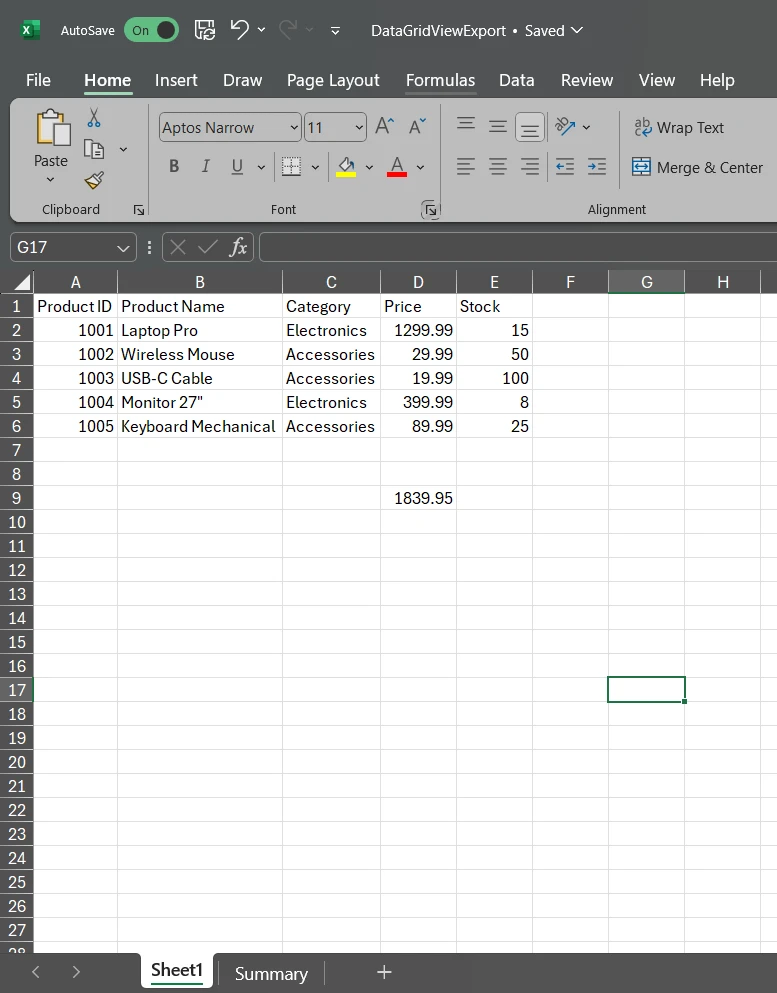Open the Name Box dropdown arrow
The height and width of the screenshot is (993, 777).
pos(123,248)
